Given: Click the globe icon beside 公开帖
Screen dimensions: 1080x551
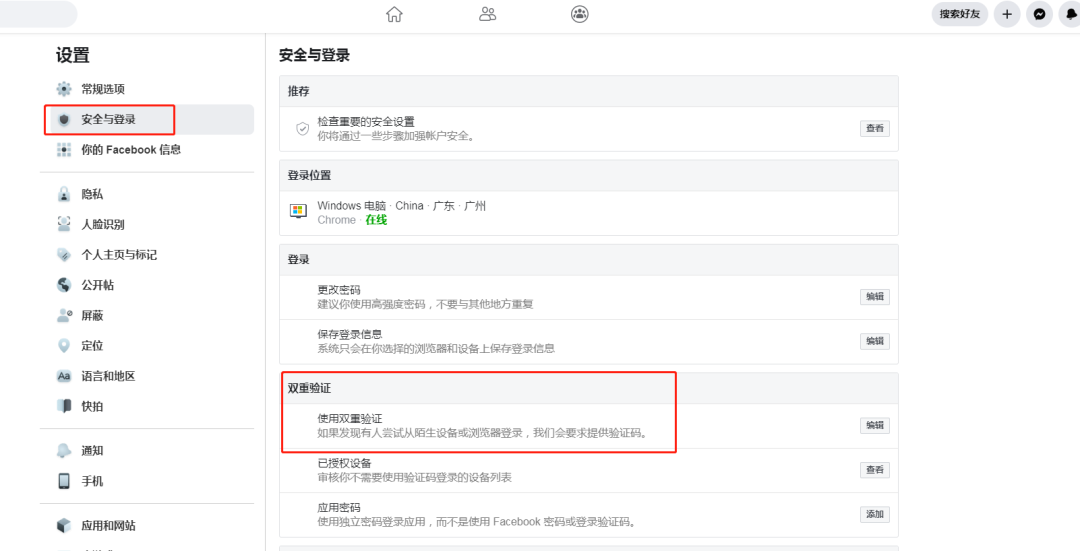Looking at the screenshot, I should tap(64, 285).
